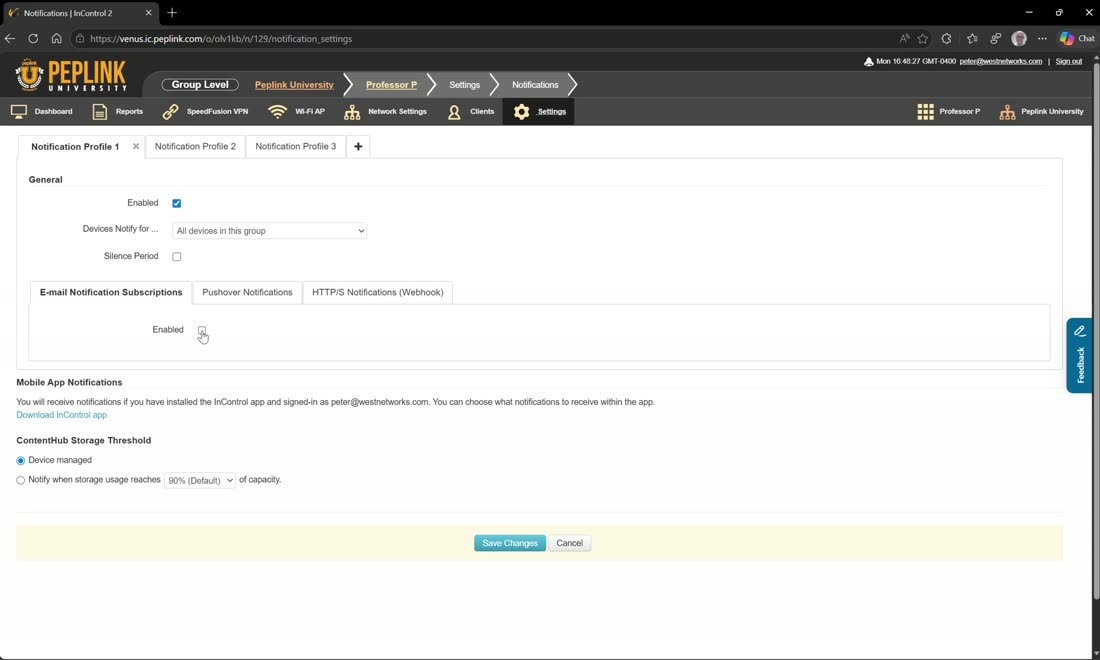1100x660 pixels.
Task: Open the 90% (Default) capacity dropdown
Action: coord(200,480)
